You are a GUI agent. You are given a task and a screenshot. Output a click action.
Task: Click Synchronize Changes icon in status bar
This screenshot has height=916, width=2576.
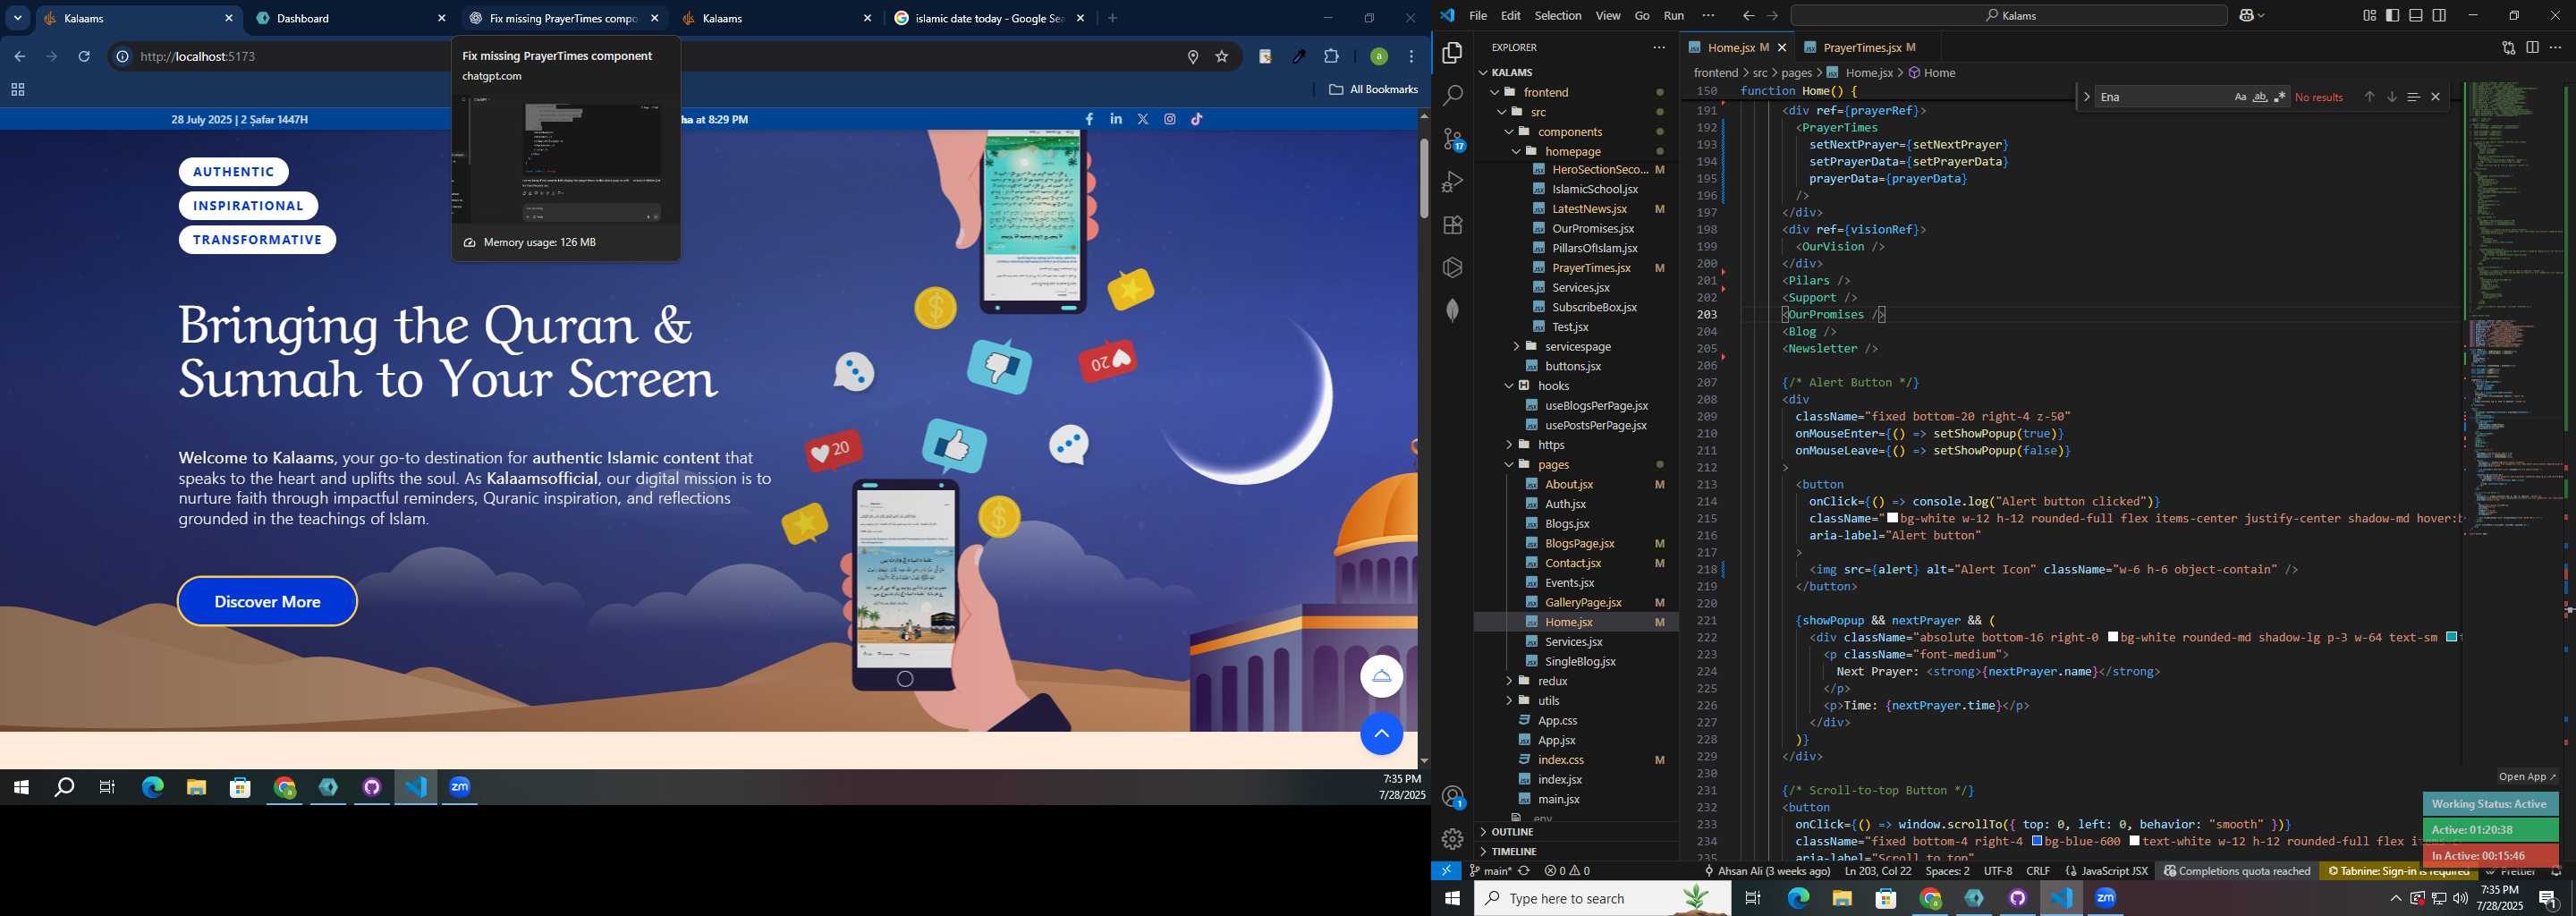coord(1523,871)
